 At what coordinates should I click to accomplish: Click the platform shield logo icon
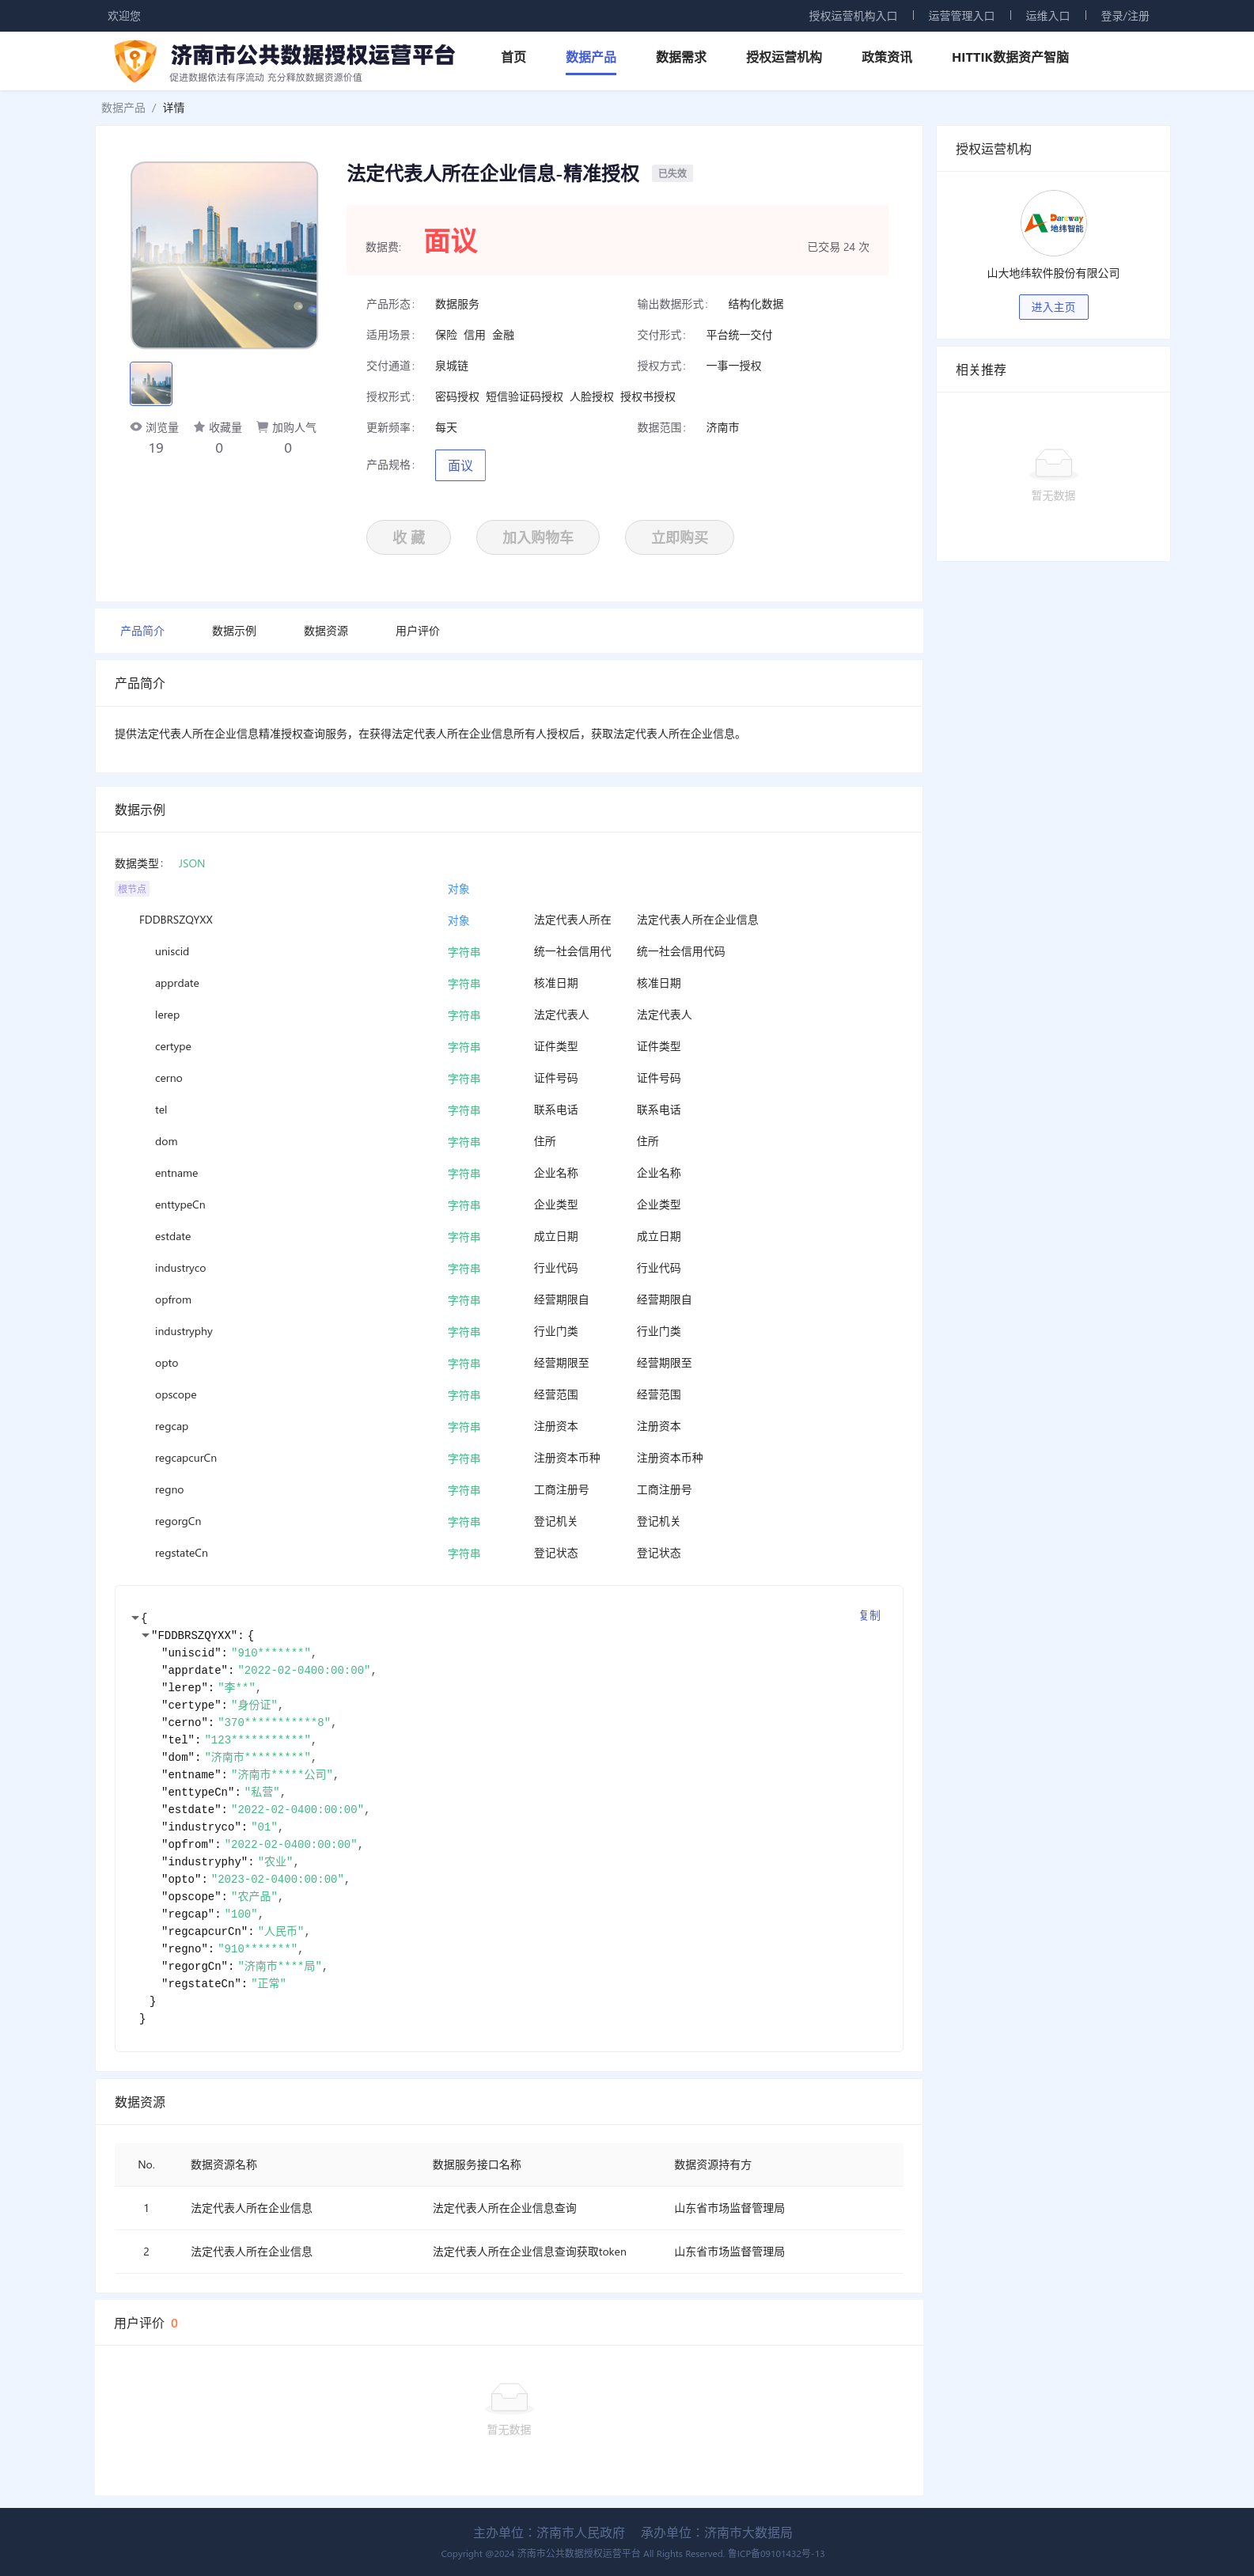click(135, 60)
